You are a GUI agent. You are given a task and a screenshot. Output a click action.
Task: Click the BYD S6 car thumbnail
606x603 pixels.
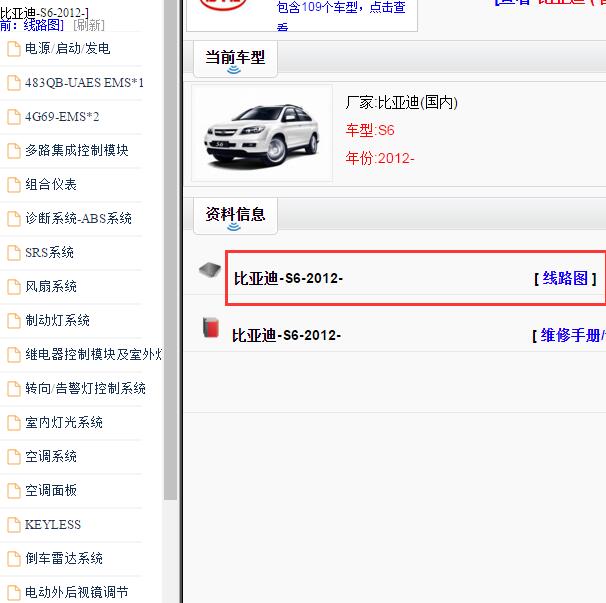[x=262, y=133]
